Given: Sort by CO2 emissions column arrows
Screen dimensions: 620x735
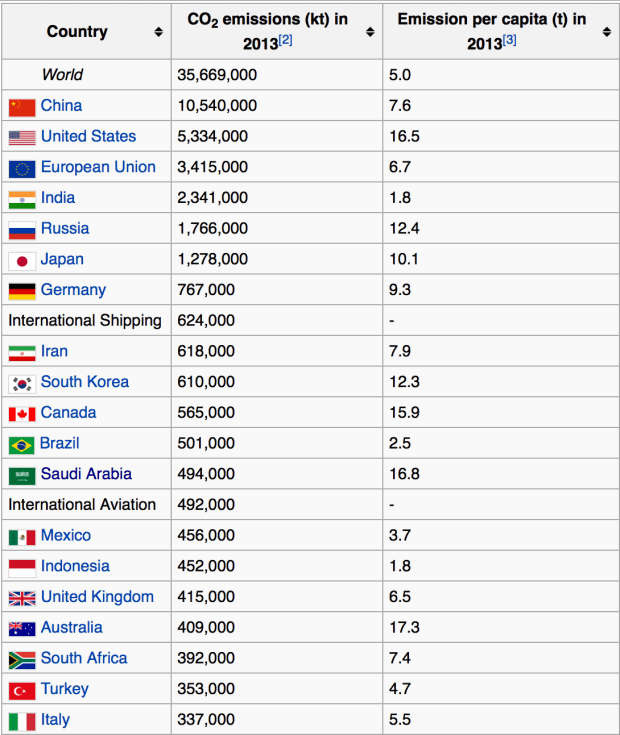Looking at the screenshot, I should pyautogui.click(x=370, y=32).
